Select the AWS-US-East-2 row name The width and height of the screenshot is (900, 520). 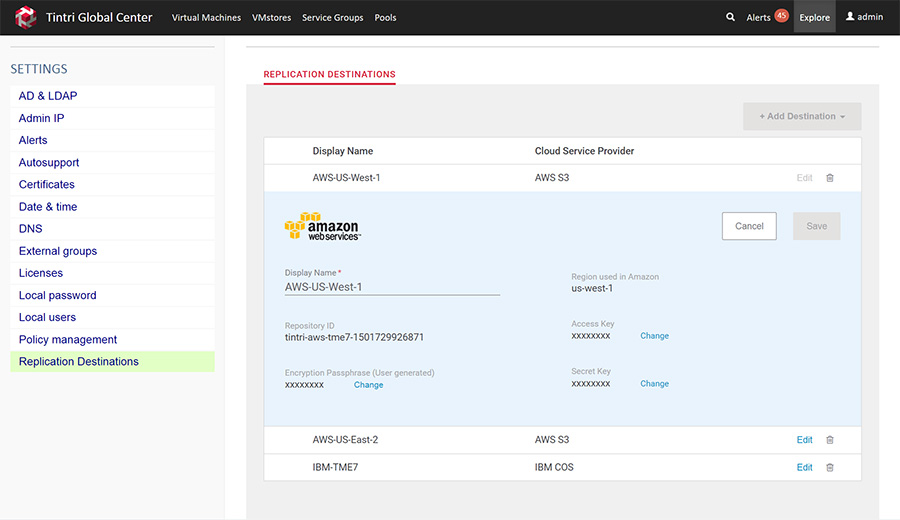[345, 440]
